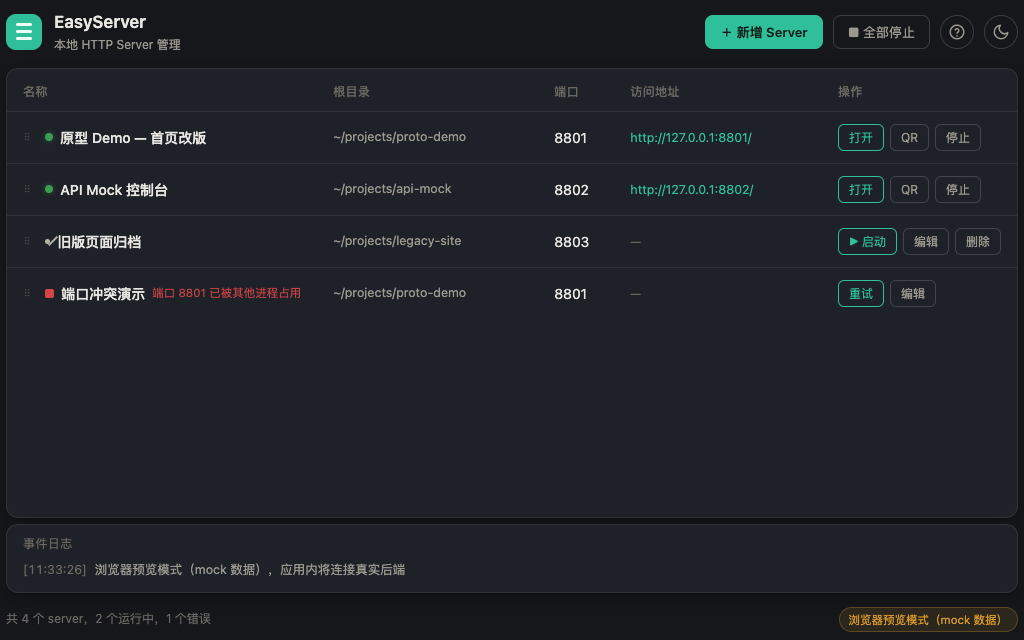The width and height of the screenshot is (1024, 640).
Task: Click the 8801 port cell of 端口冲突演示
Action: click(571, 294)
